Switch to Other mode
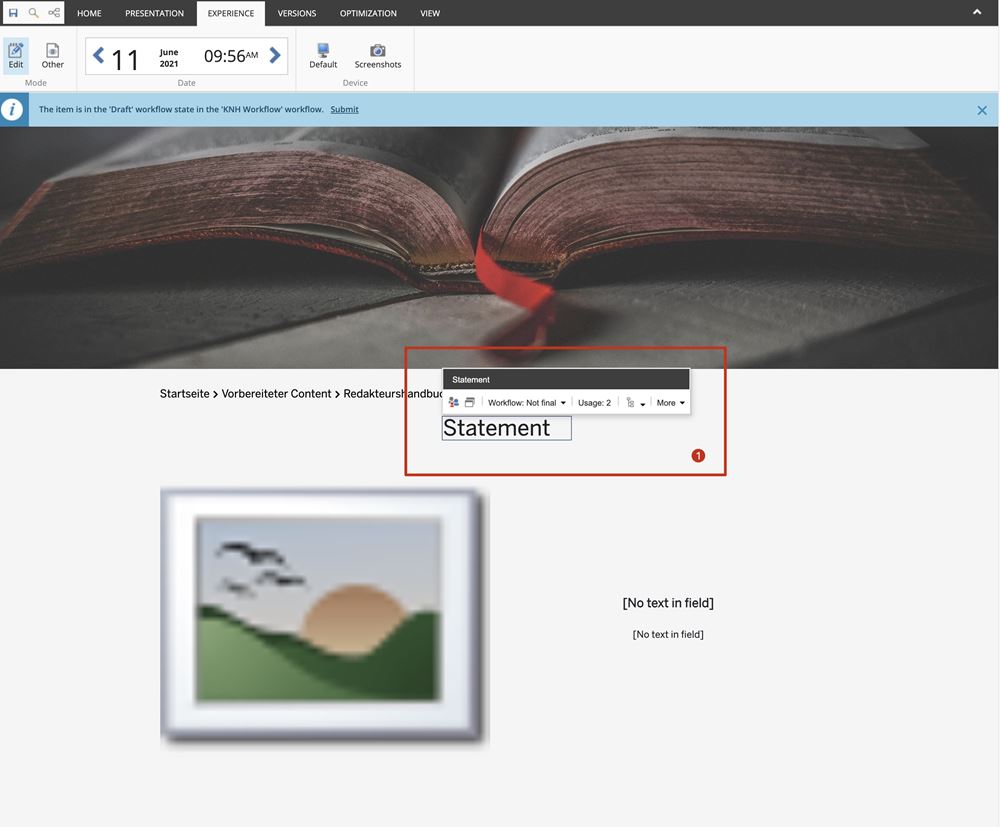The image size is (1000, 827). (x=52, y=56)
